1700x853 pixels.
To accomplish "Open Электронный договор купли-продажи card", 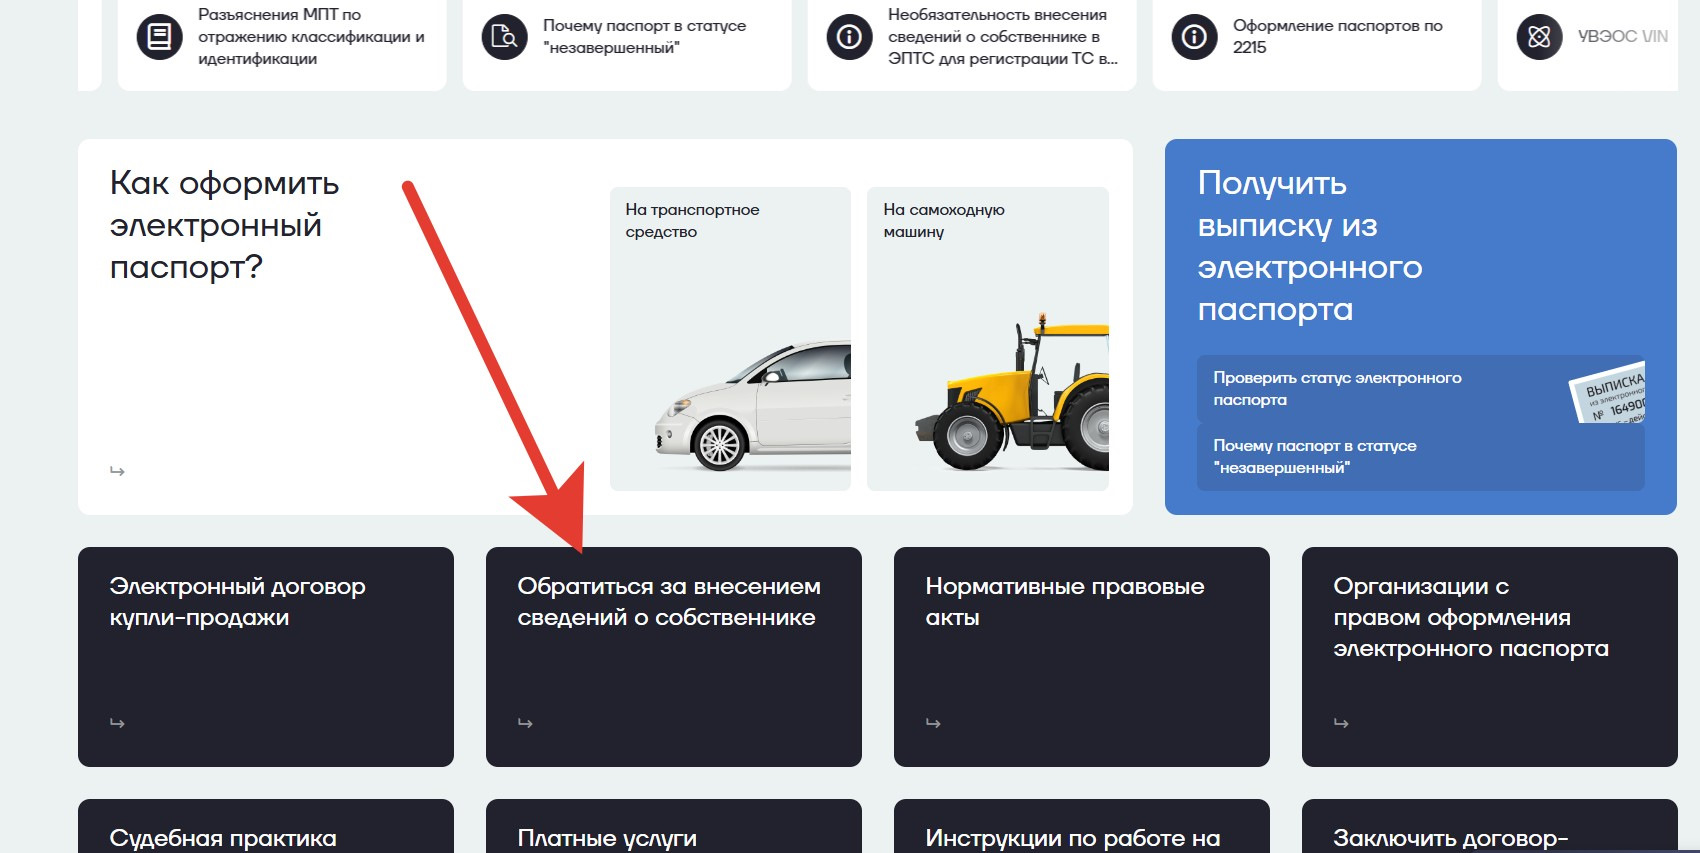I will click(266, 657).
